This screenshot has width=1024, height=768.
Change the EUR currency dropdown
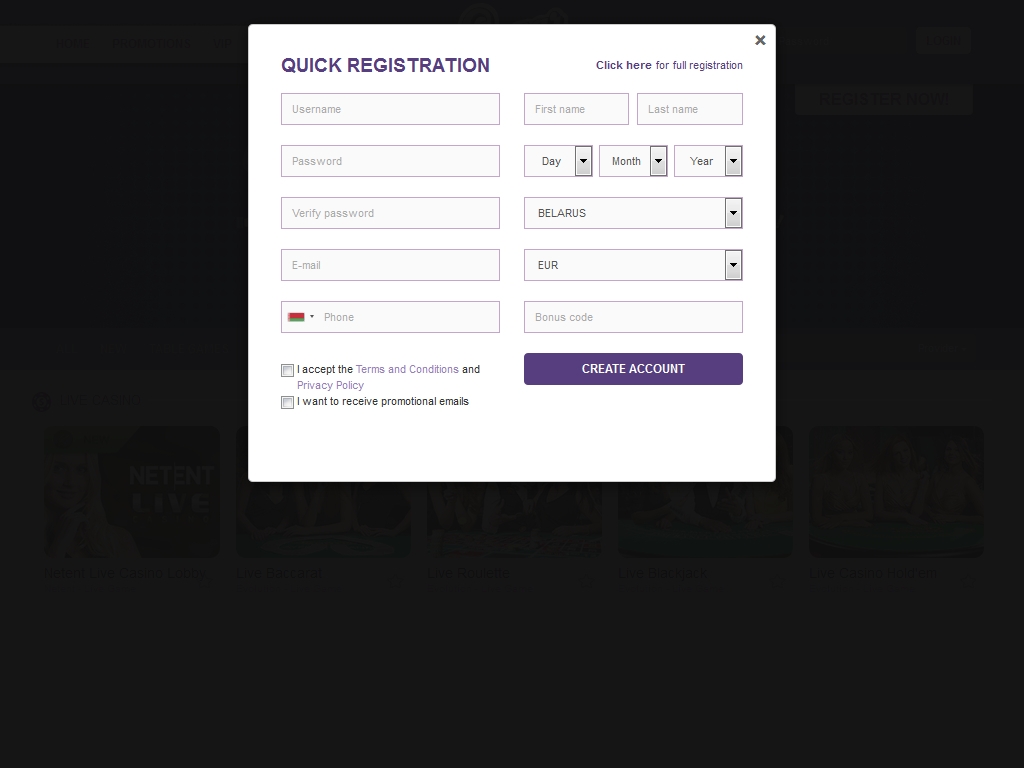click(x=633, y=265)
